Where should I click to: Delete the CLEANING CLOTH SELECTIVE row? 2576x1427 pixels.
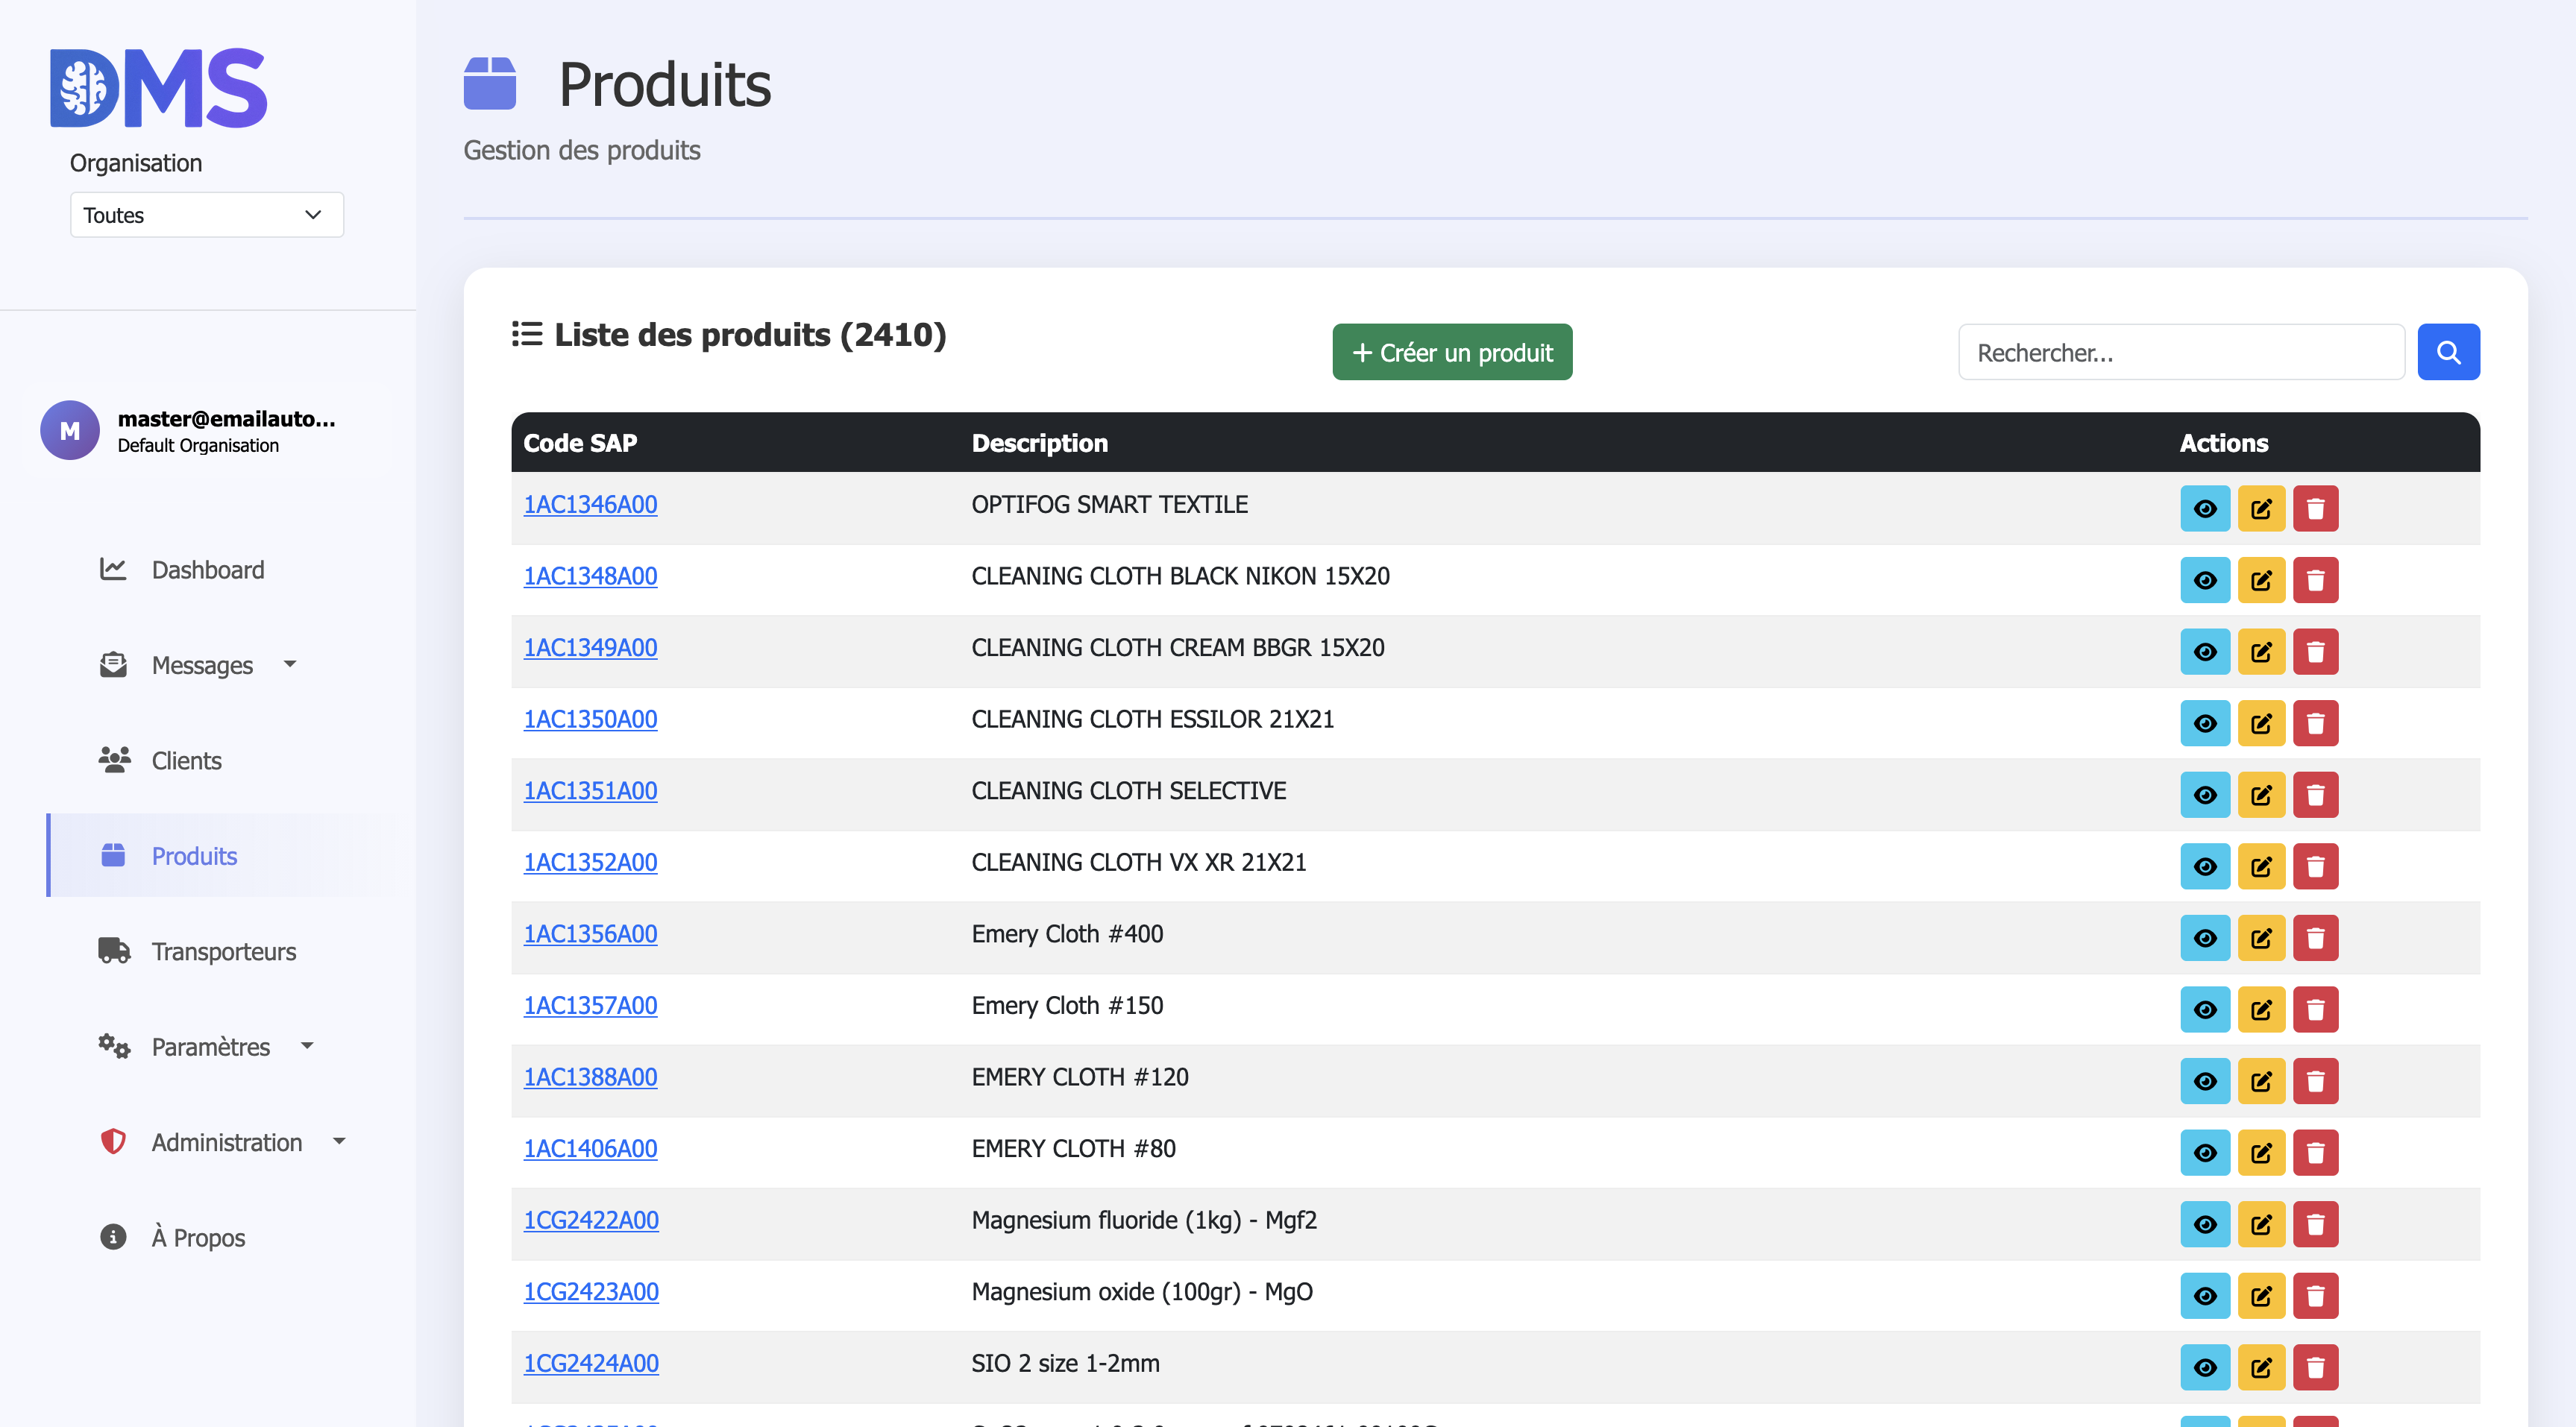tap(2314, 795)
